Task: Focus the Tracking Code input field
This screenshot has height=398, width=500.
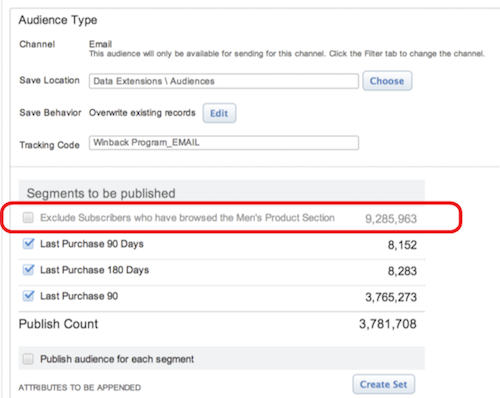Action: 224,143
